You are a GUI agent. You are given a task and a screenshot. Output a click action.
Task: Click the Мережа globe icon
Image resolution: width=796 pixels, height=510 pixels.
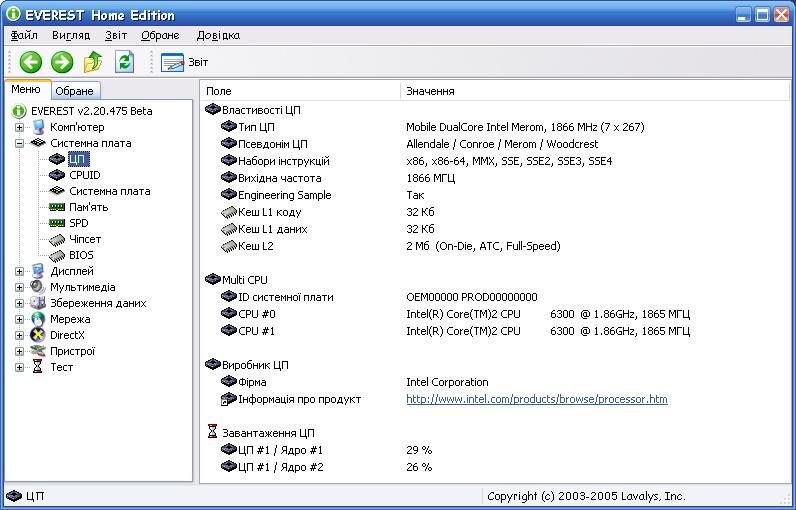click(x=38, y=319)
